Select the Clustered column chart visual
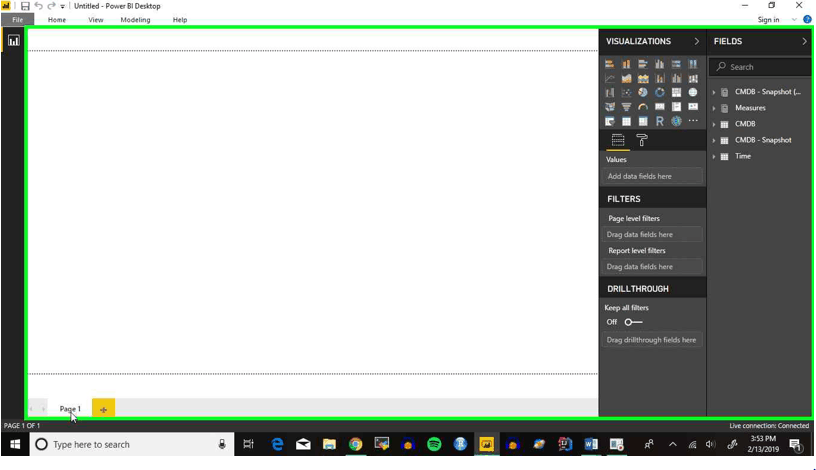816x470 pixels. (x=659, y=64)
